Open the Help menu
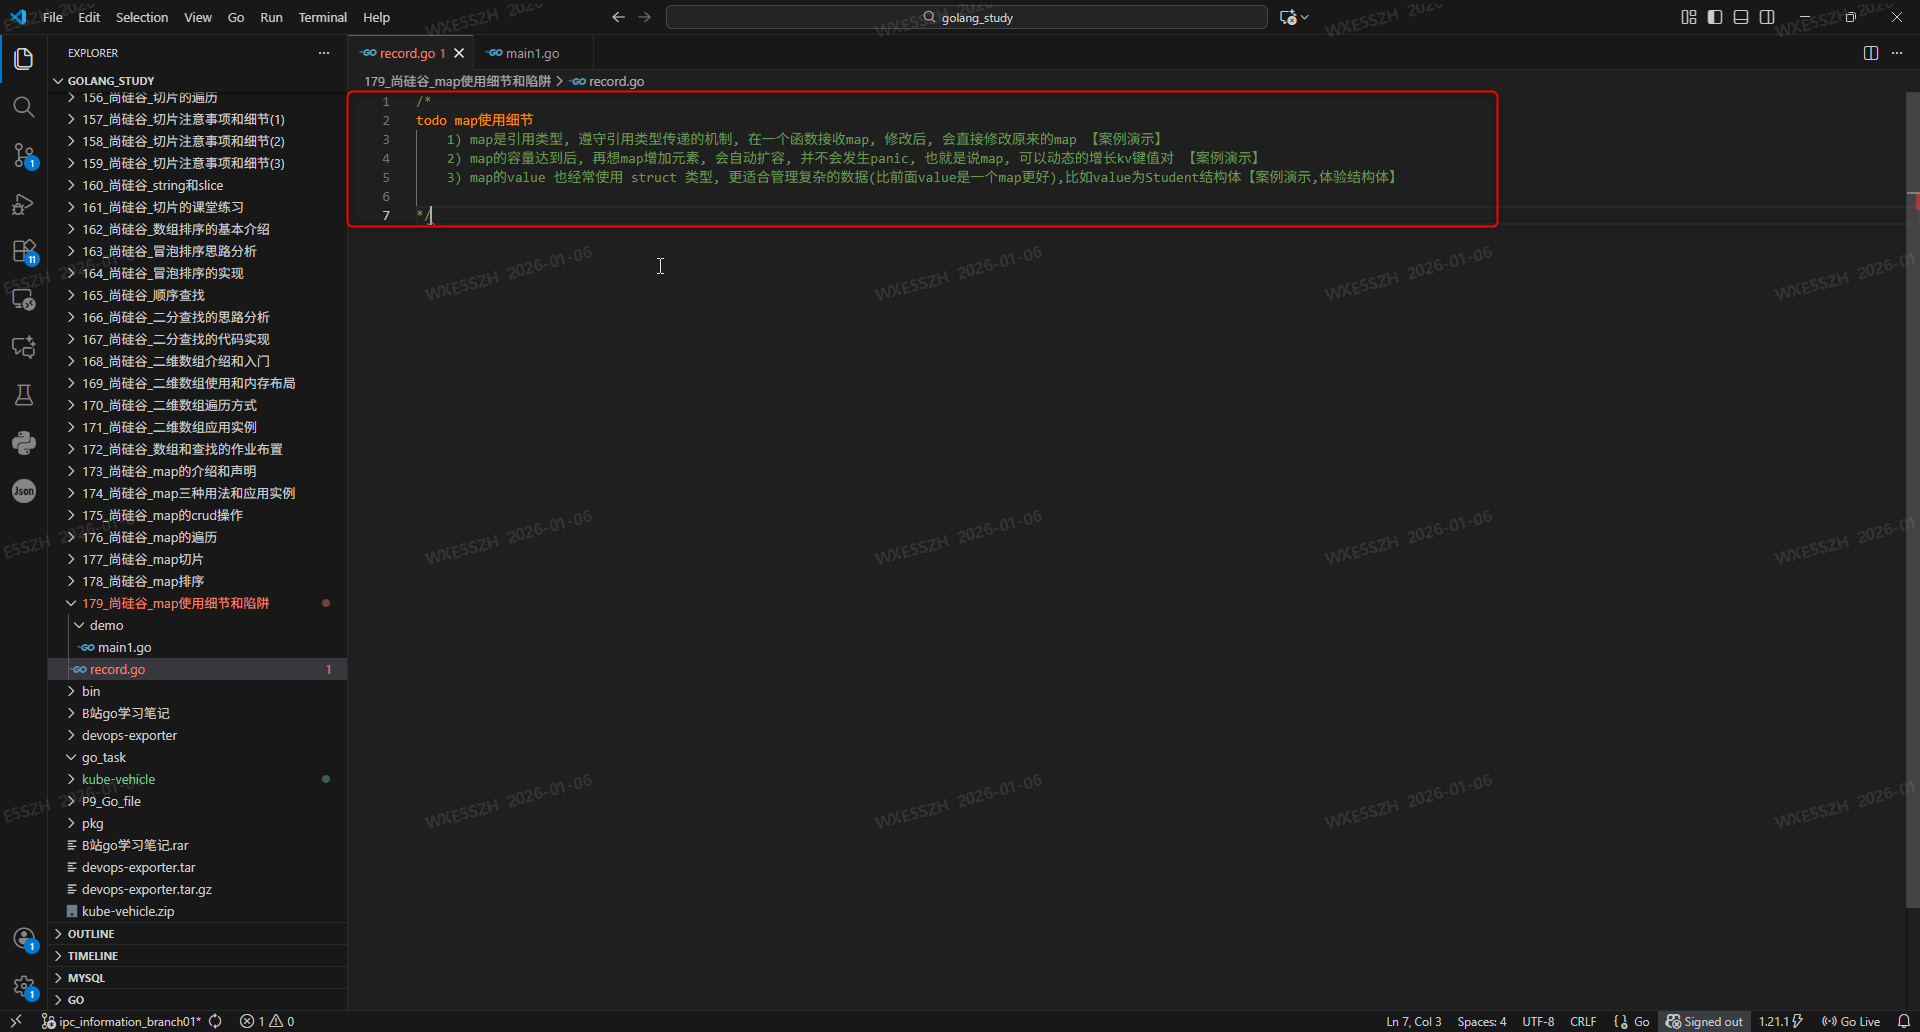This screenshot has width=1920, height=1032. coord(376,17)
